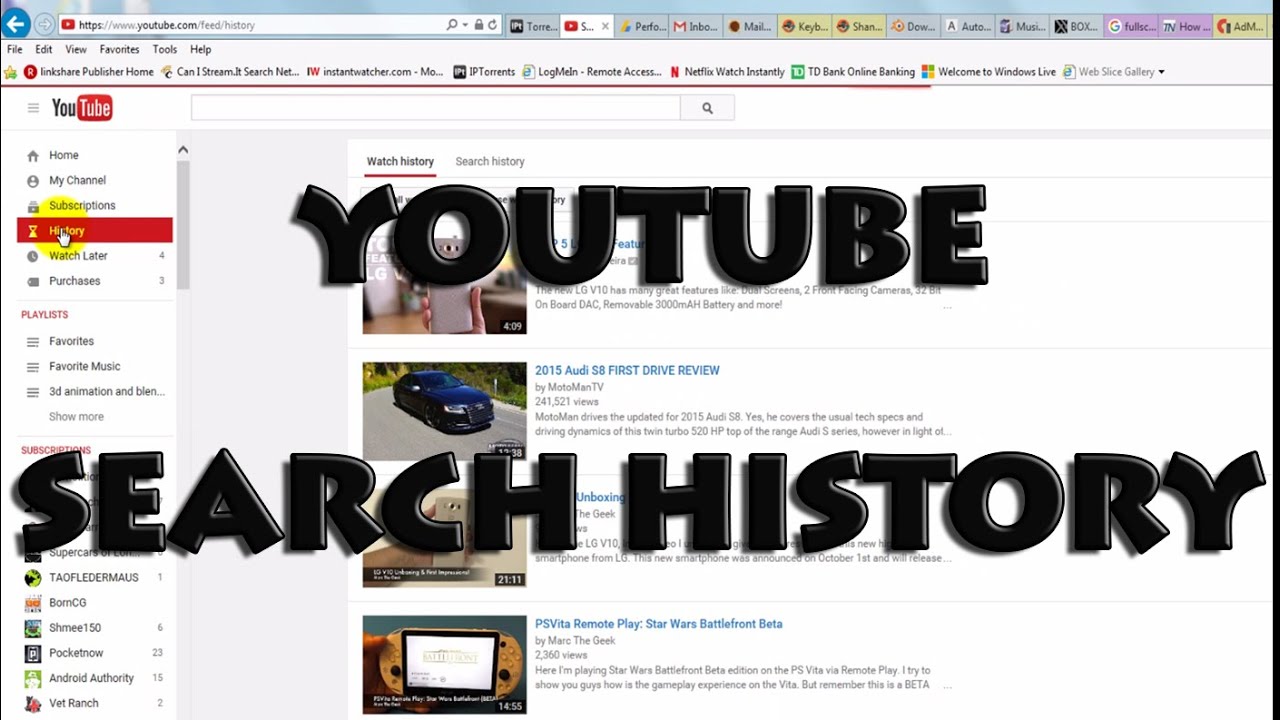Click the lock security icon in address bar
The image size is (1280, 720).
click(479, 25)
